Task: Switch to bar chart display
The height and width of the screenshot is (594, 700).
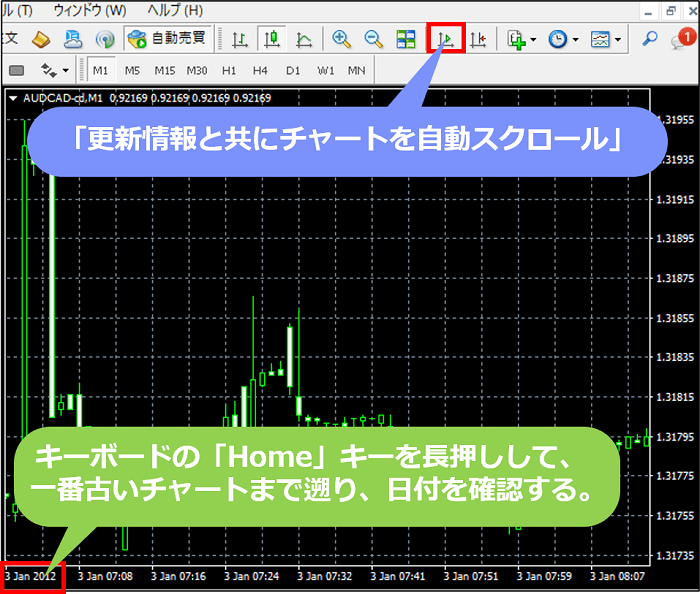Action: (x=240, y=40)
